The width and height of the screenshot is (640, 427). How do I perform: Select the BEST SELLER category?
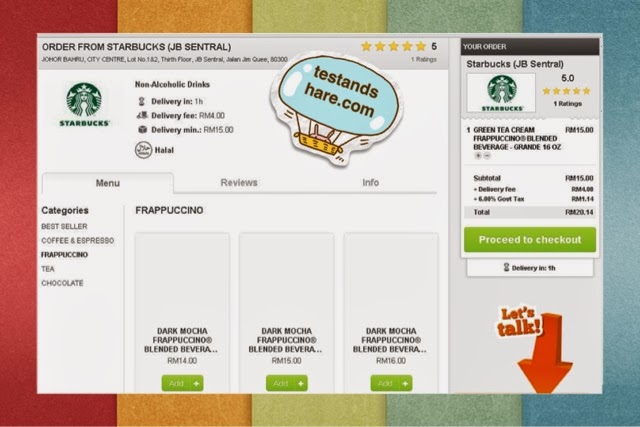[x=64, y=226]
